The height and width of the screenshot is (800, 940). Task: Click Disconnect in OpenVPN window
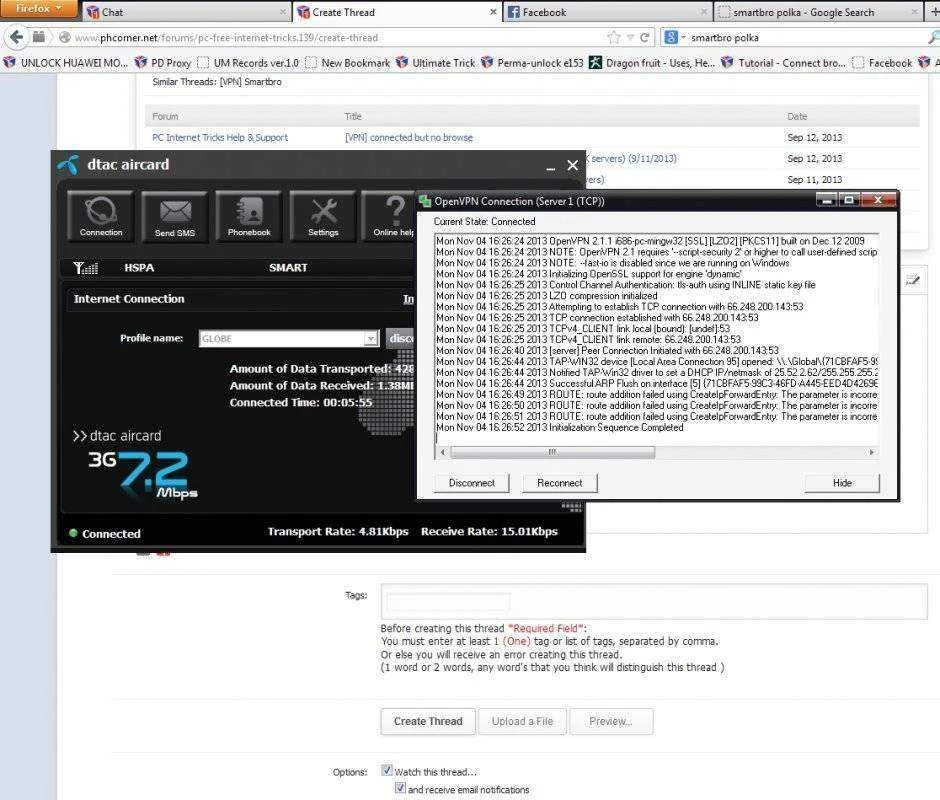click(471, 483)
